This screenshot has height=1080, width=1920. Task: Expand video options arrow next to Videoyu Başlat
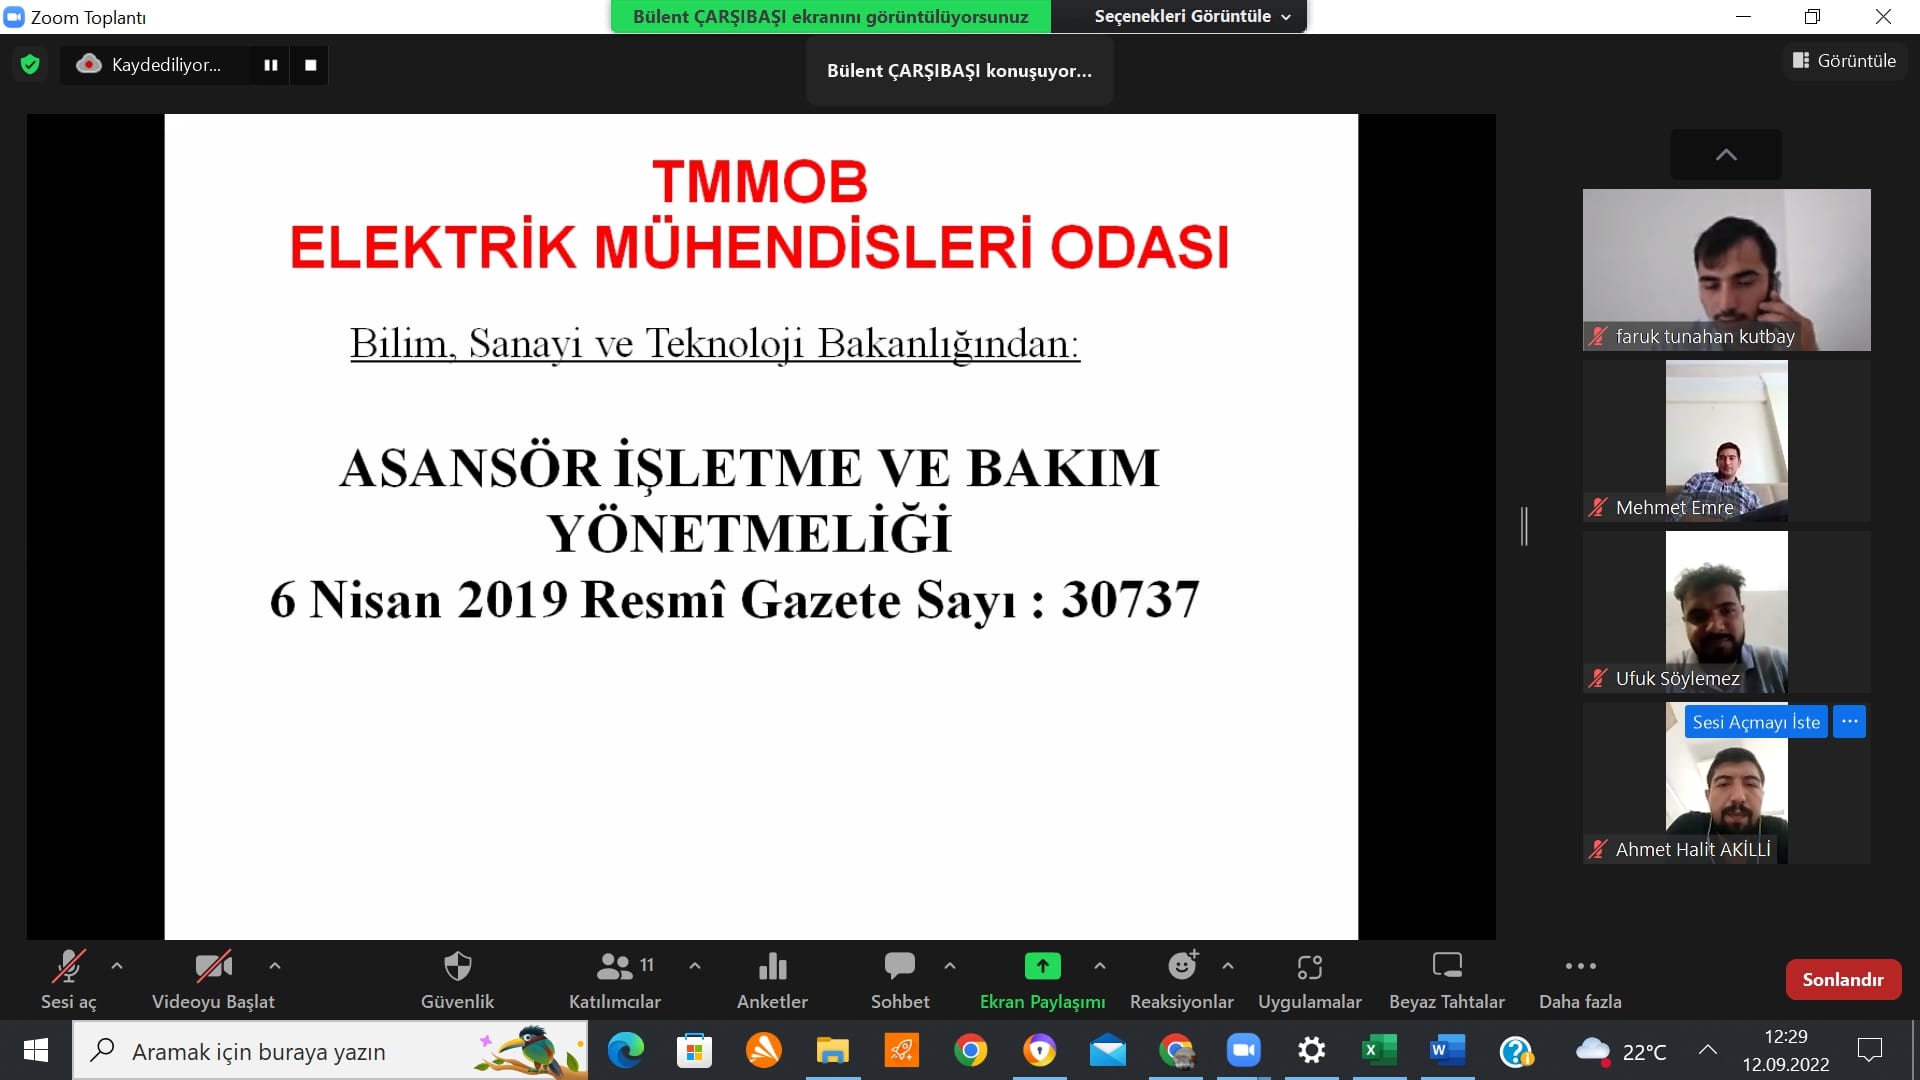point(275,966)
